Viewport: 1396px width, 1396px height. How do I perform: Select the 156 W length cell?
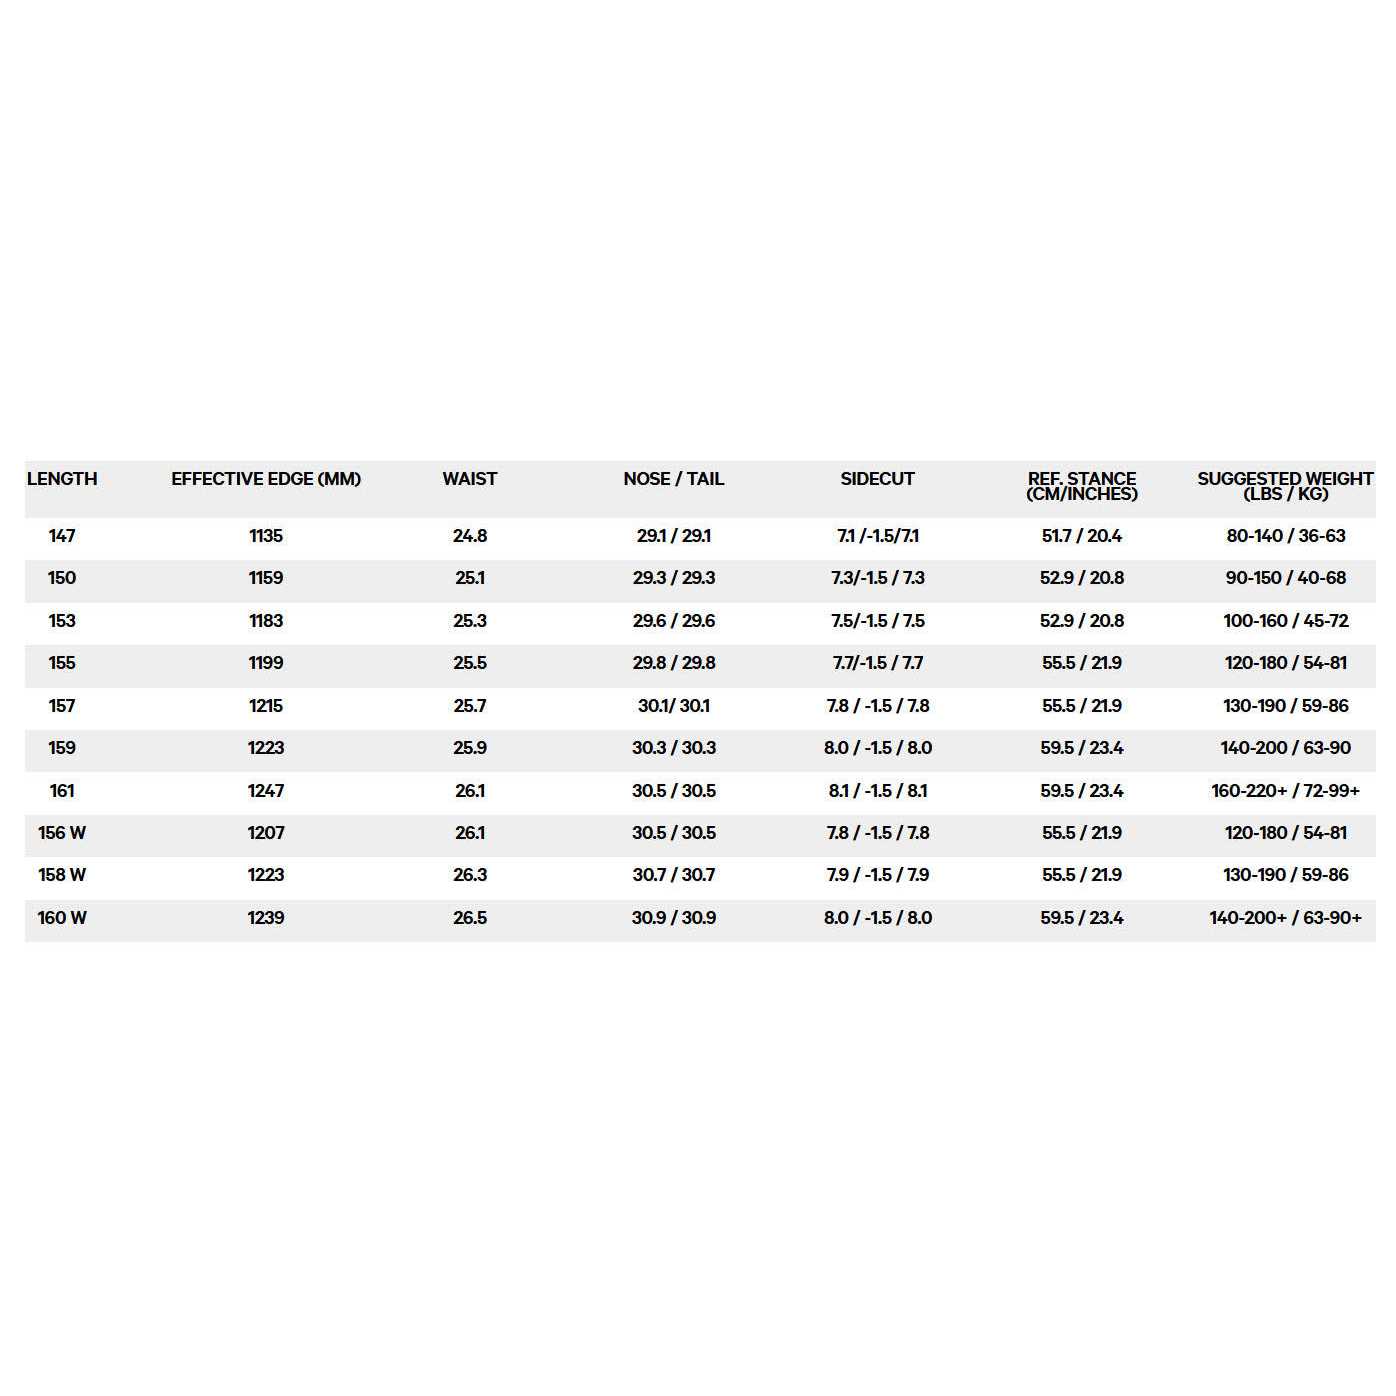62,833
